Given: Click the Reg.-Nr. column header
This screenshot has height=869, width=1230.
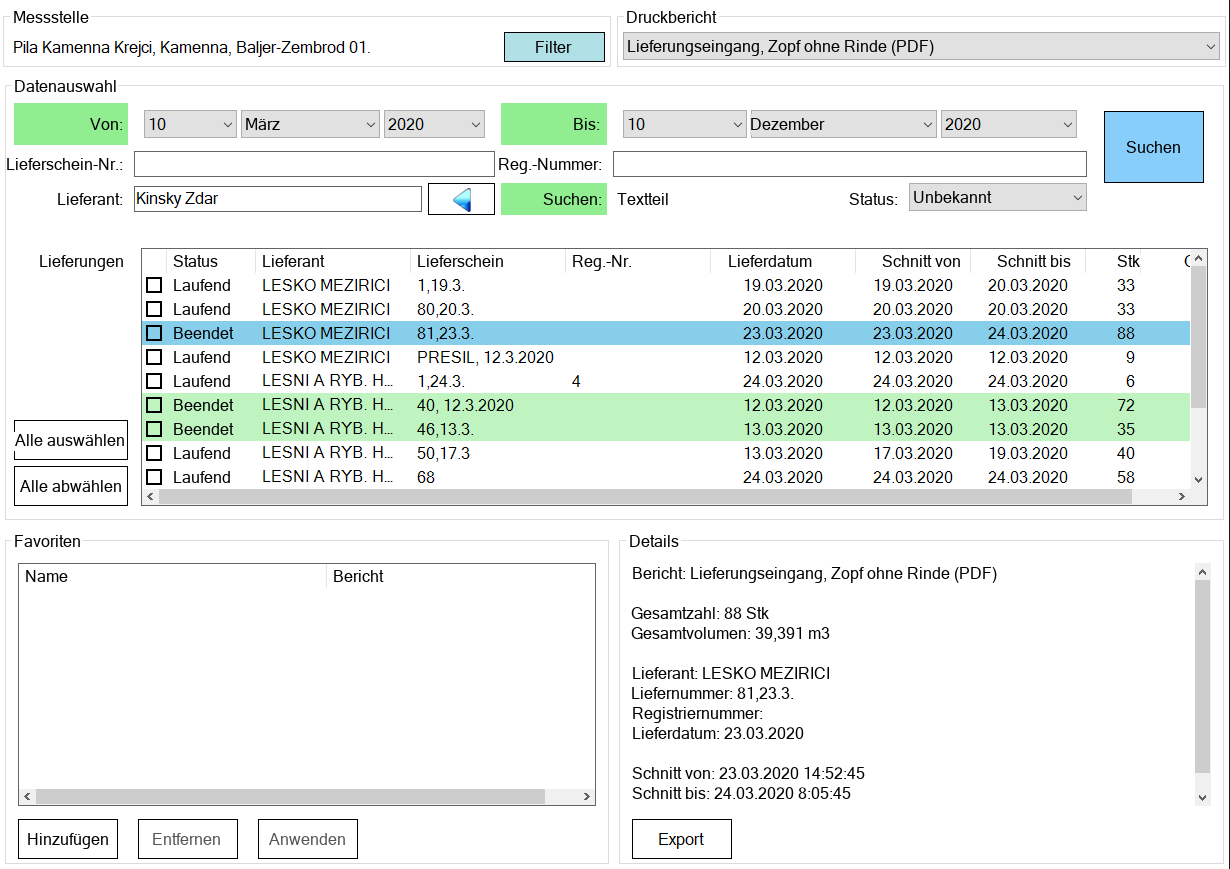Looking at the screenshot, I should (x=638, y=261).
